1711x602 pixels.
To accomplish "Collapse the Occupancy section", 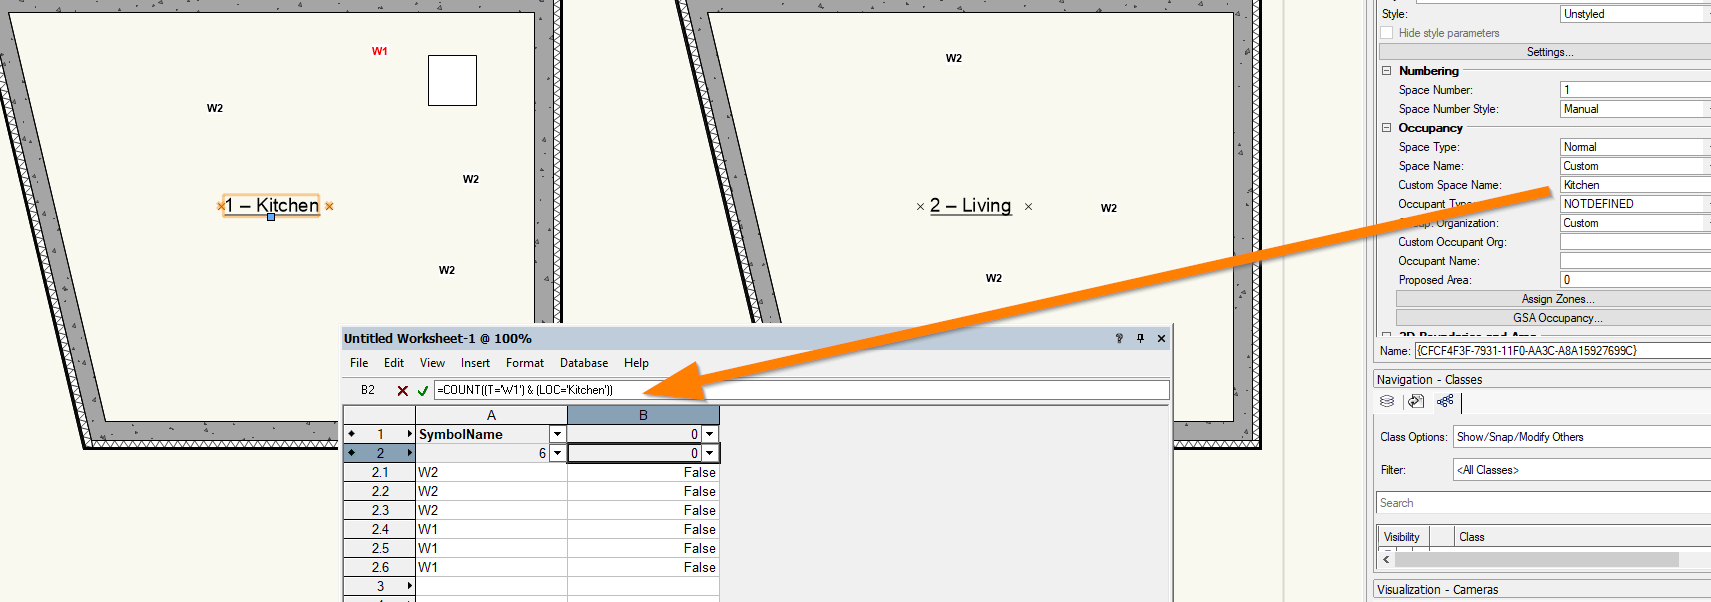I will pos(1387,128).
